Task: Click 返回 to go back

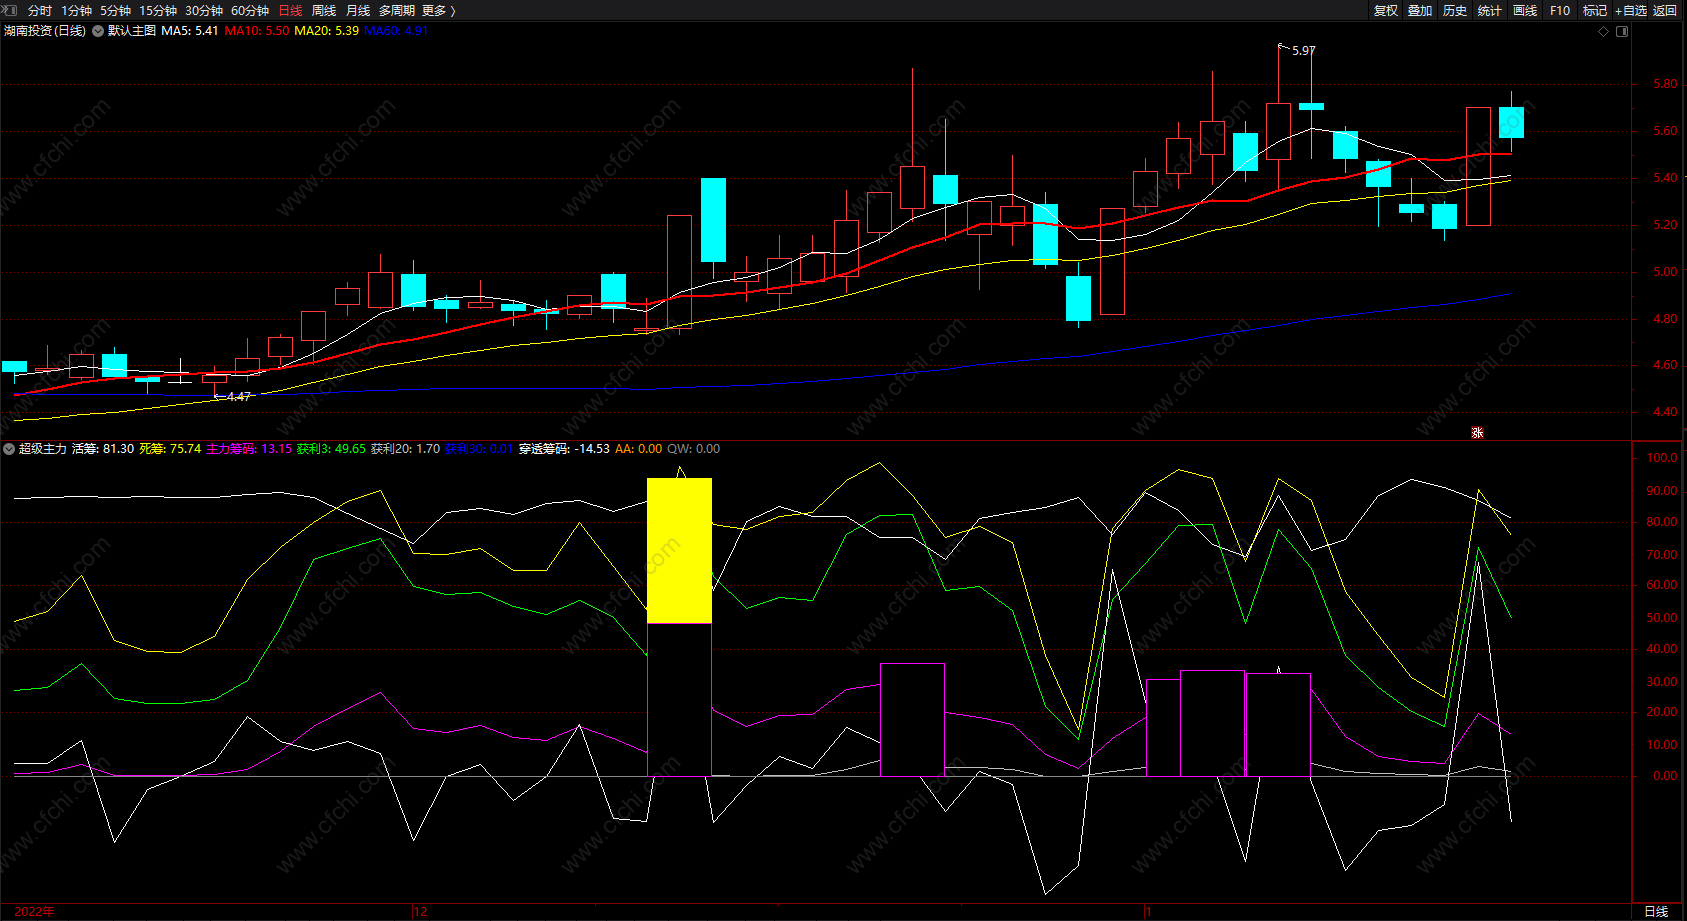Action: 1665,10
